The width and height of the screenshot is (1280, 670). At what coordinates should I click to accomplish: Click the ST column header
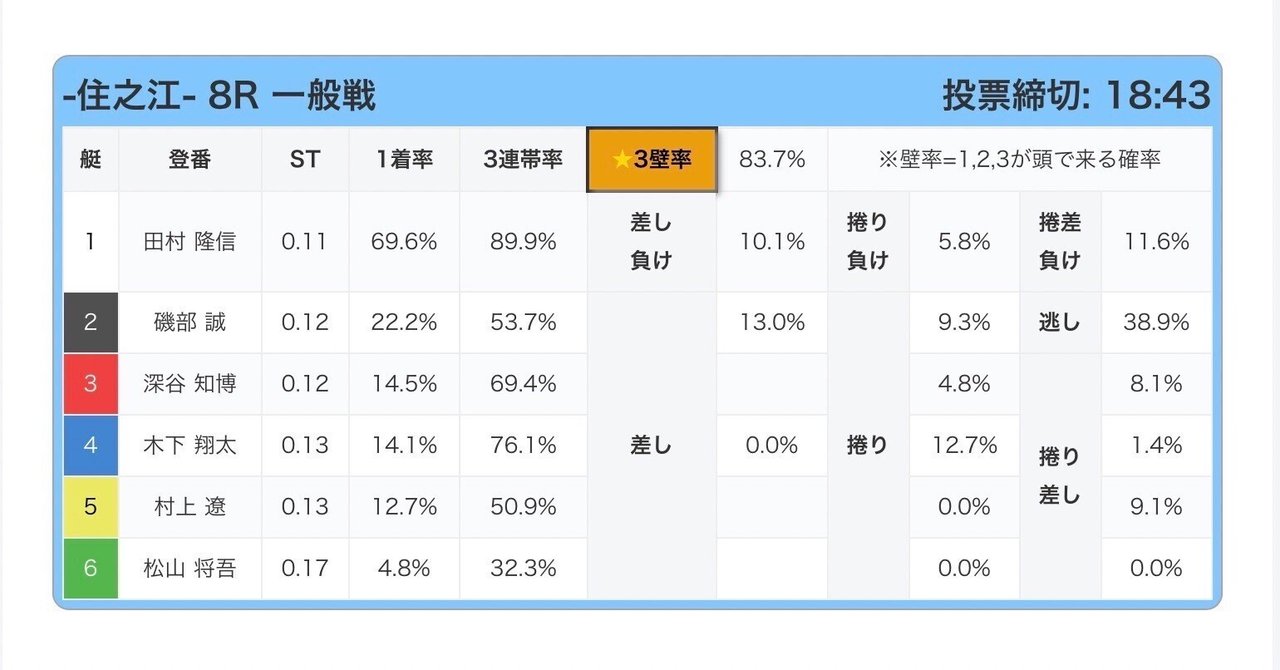[305, 160]
